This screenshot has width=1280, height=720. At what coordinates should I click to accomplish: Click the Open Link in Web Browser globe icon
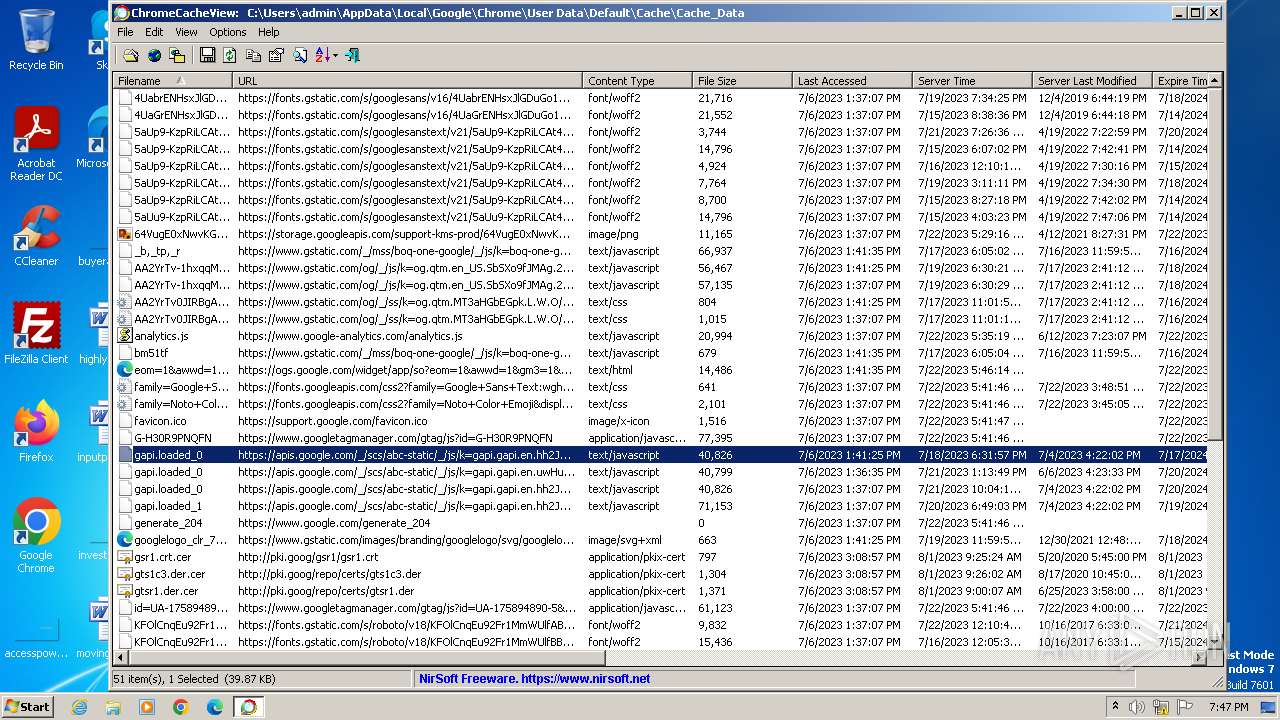154,56
